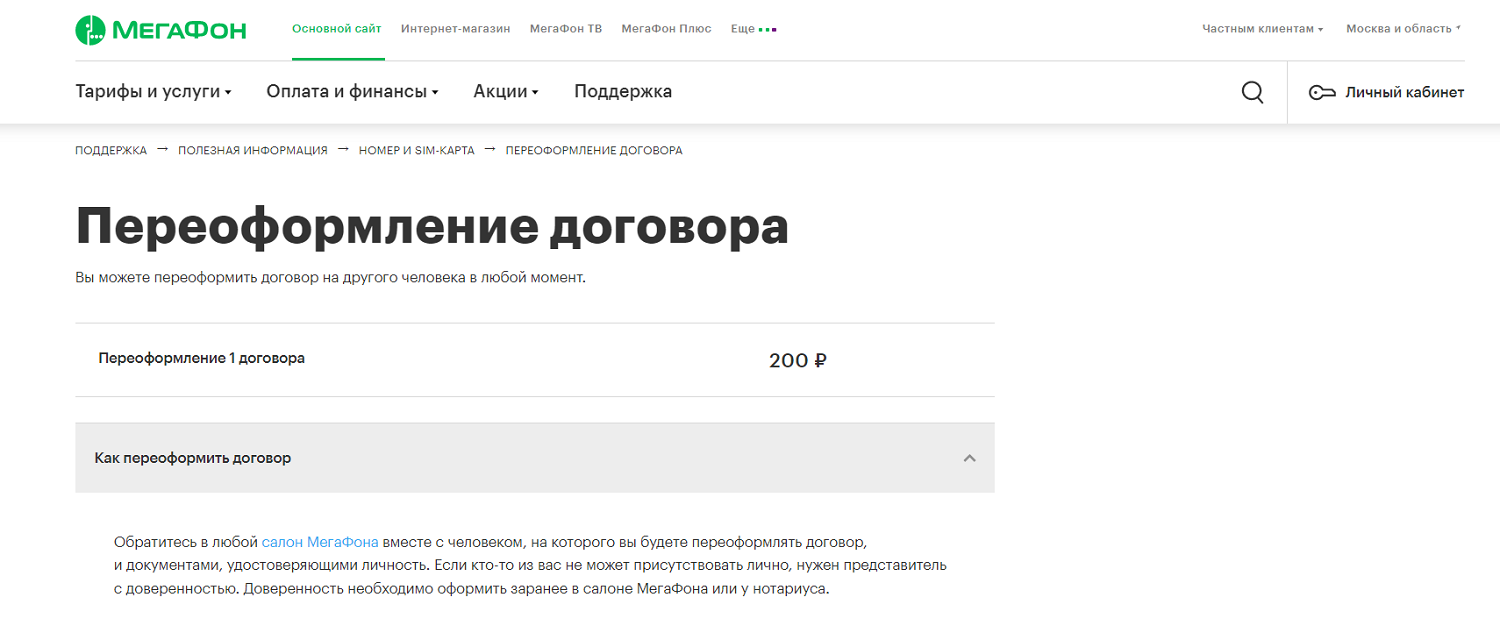
Task: Navigate to ПОЛЕЗНАЯ ИНФОРМАЦИЯ breadcrumb
Action: point(253,150)
